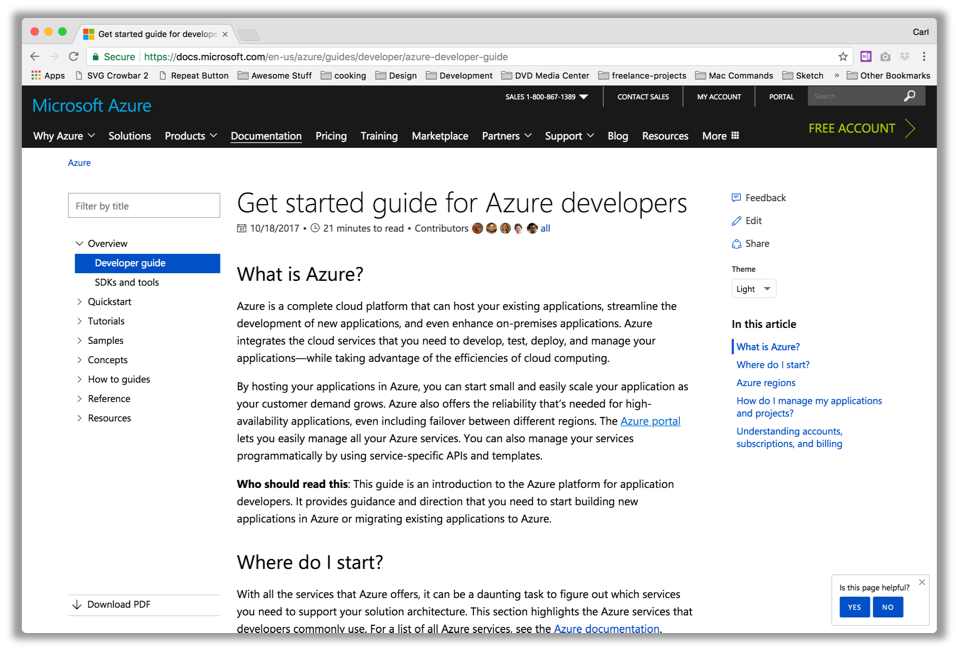
Task: Expand the Samples tree section
Action: tap(79, 341)
